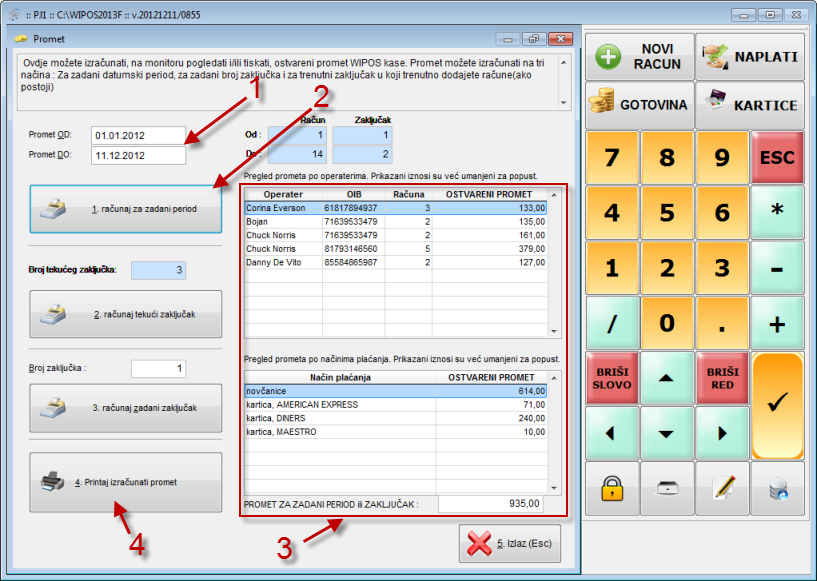Viewport: 817px width, 581px height.
Task: Click the Izlaz (Esc) exit button
Action: click(x=511, y=544)
